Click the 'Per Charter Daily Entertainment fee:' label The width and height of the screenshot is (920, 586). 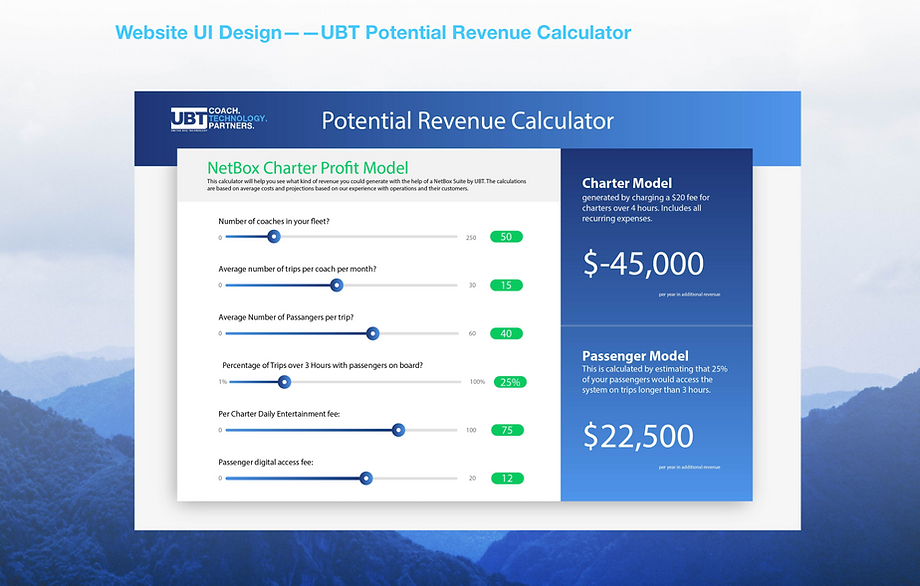coord(279,414)
